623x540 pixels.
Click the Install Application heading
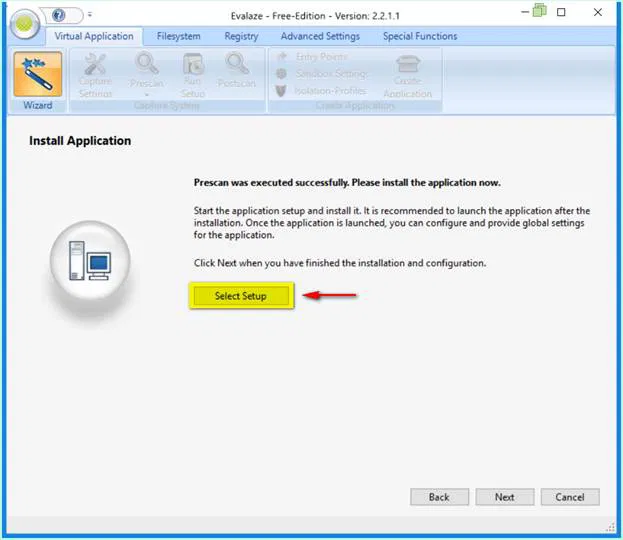click(80, 141)
